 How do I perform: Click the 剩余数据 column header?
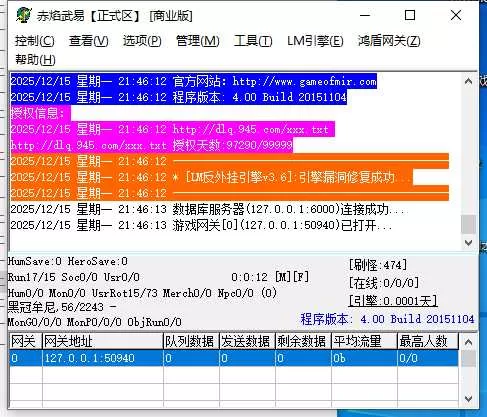(303, 341)
